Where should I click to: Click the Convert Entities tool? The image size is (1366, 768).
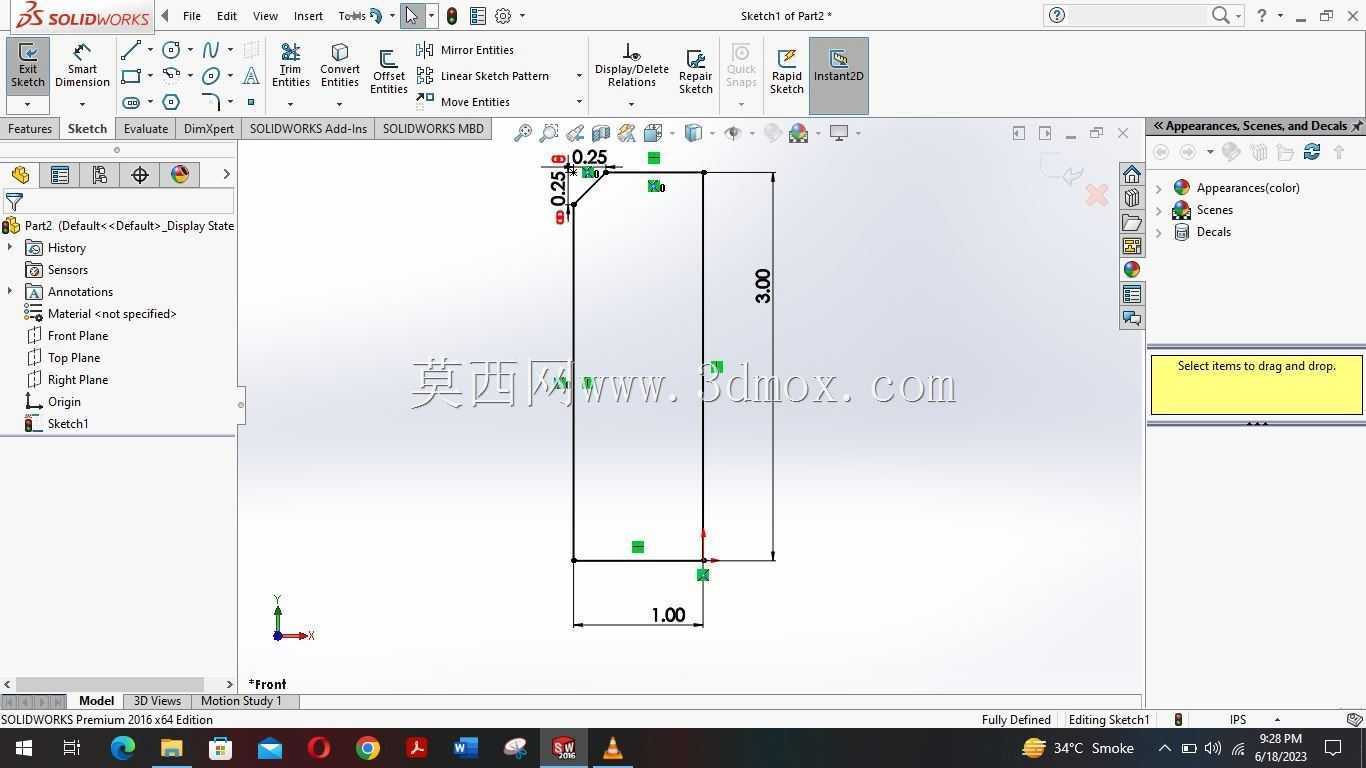pyautogui.click(x=340, y=66)
